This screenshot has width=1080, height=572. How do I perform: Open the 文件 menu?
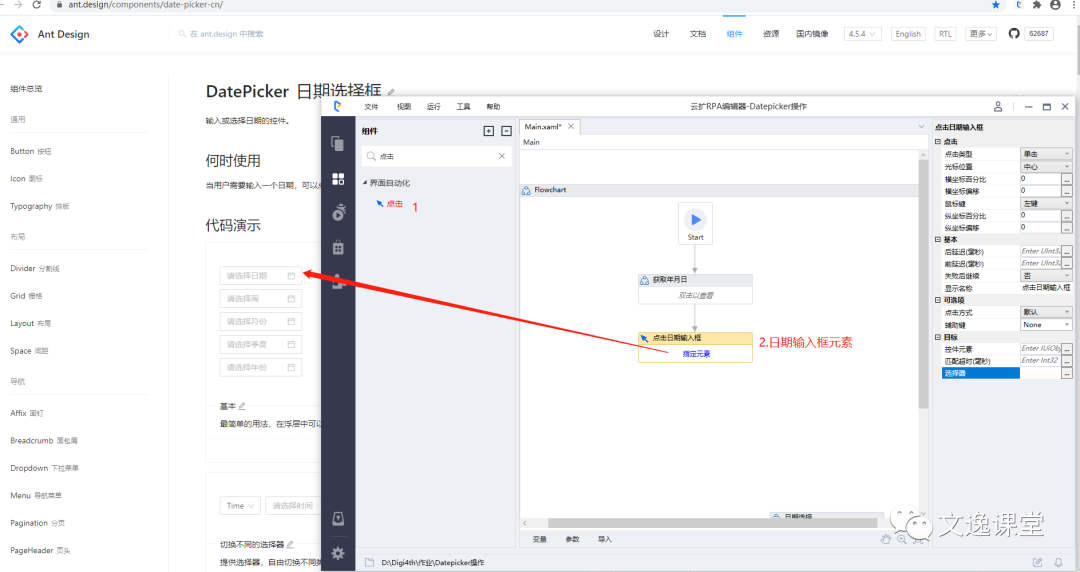point(371,106)
